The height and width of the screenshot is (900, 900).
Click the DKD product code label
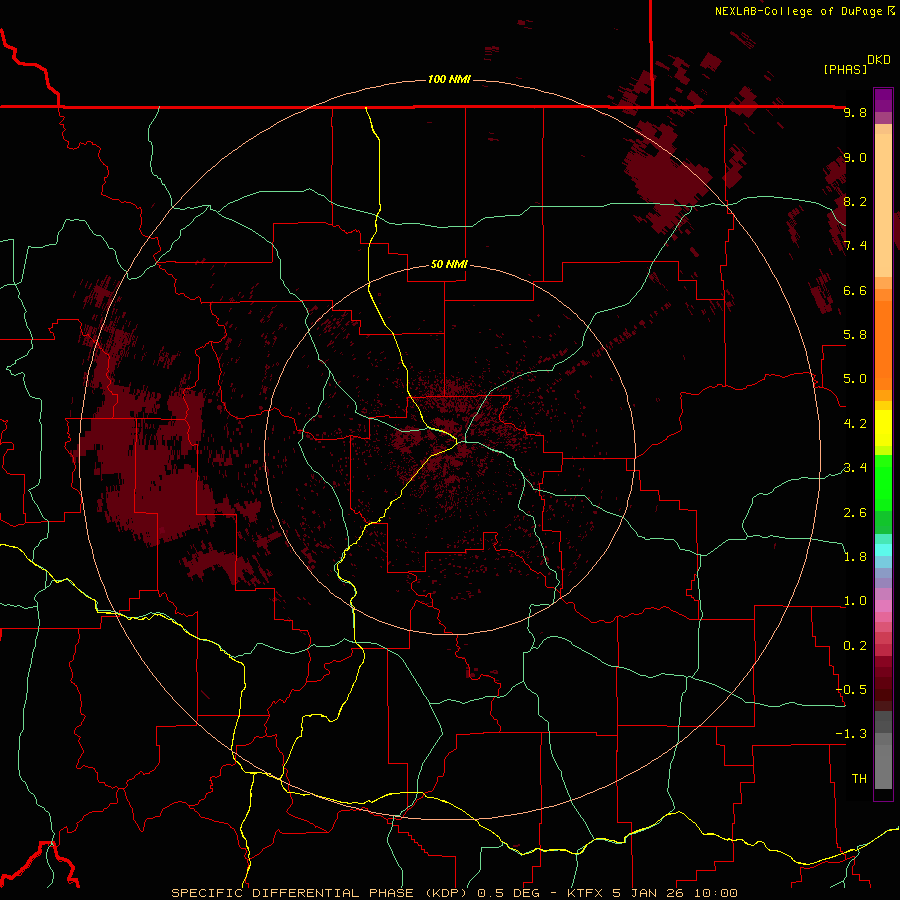pyautogui.click(x=879, y=59)
